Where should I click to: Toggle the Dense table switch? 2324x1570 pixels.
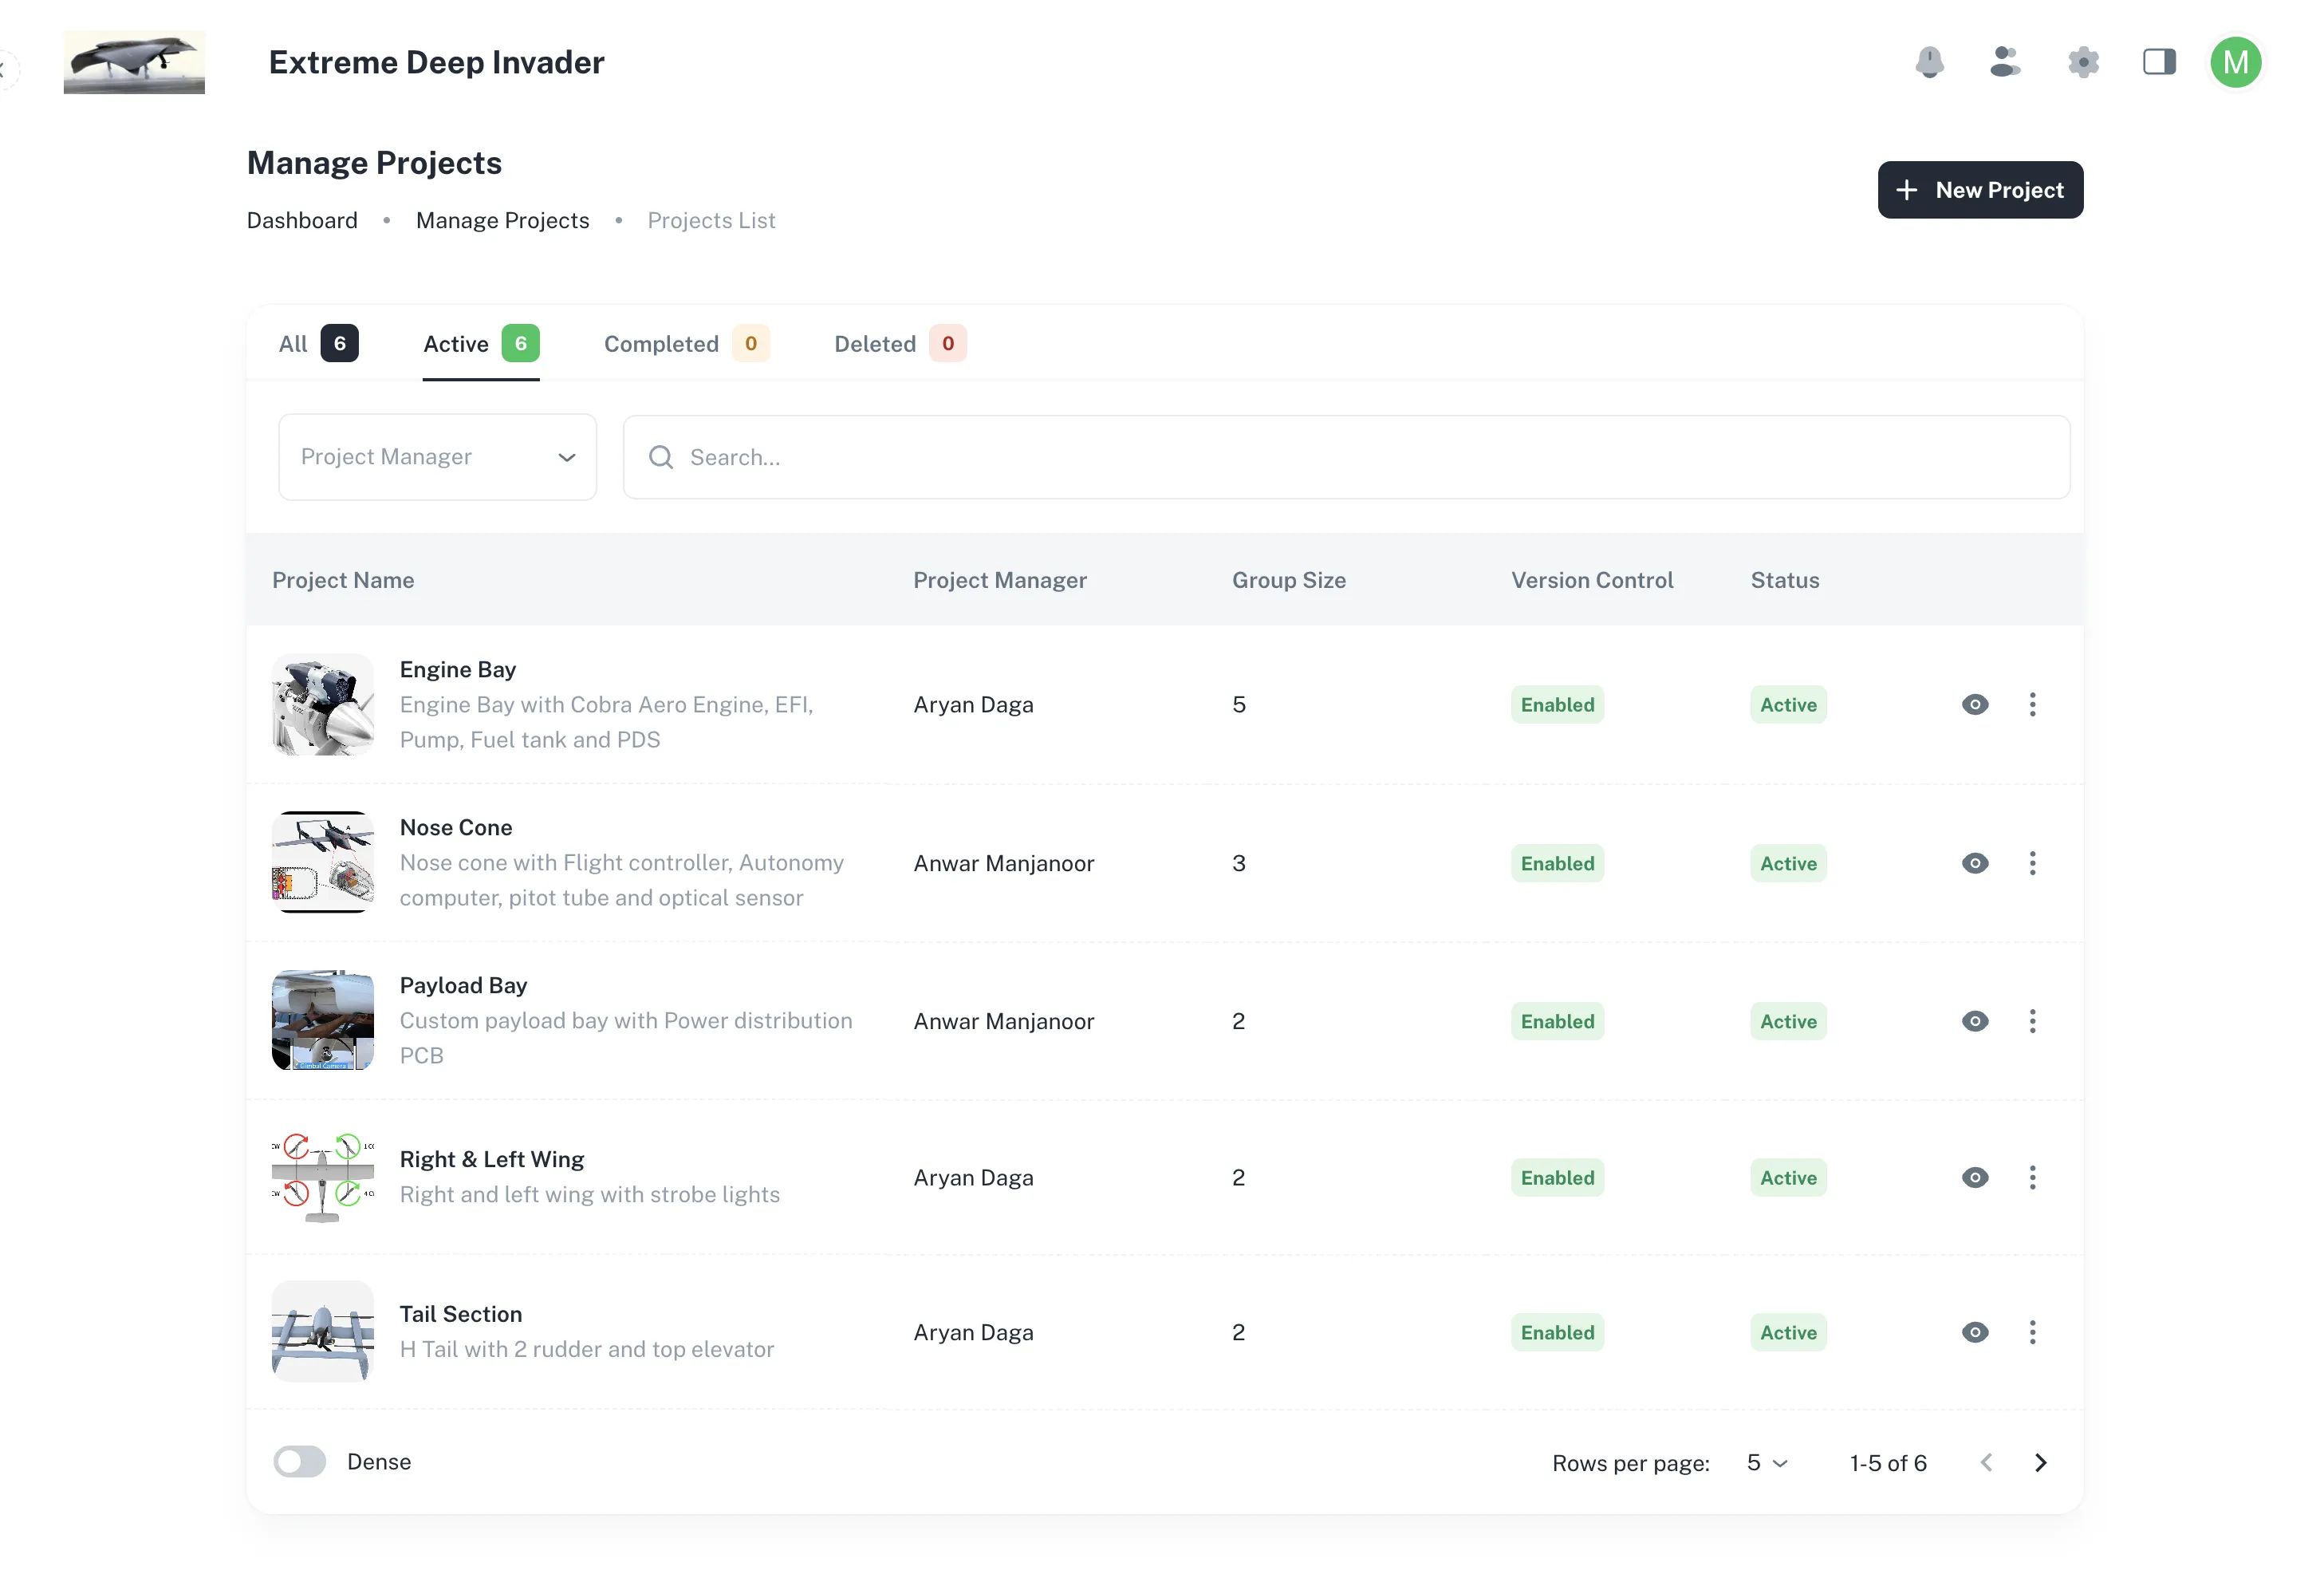click(300, 1461)
